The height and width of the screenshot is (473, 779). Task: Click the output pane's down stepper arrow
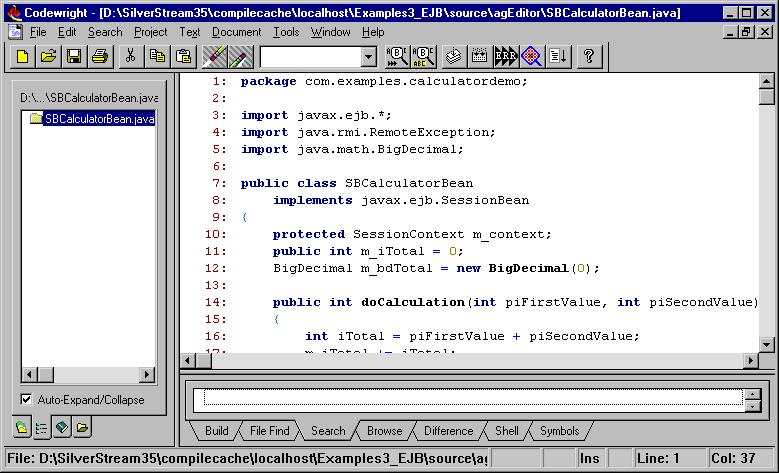point(753,406)
